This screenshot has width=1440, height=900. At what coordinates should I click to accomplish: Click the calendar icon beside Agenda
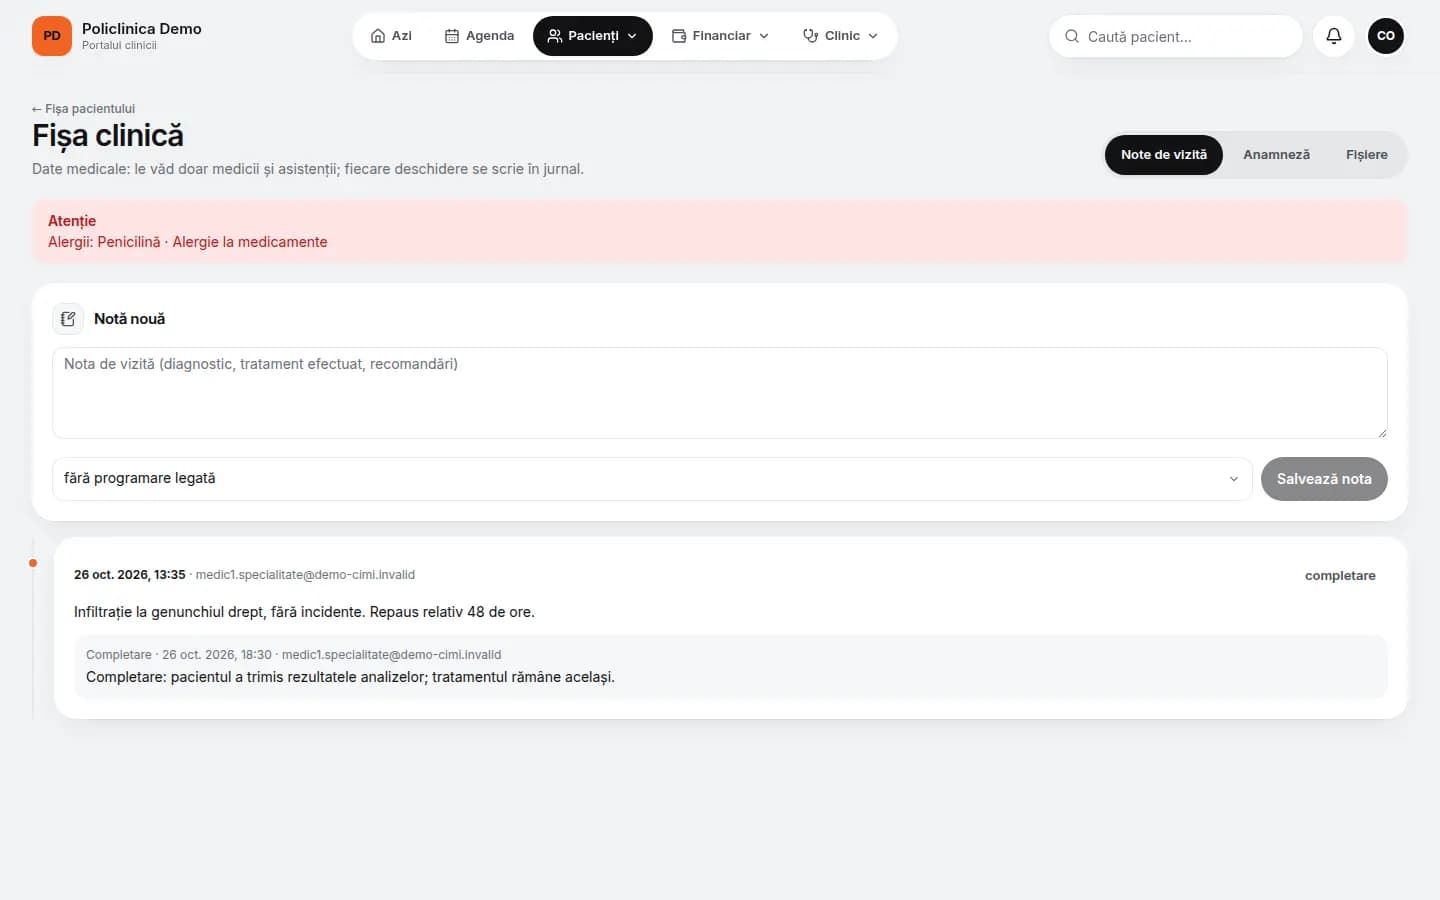pyautogui.click(x=452, y=36)
